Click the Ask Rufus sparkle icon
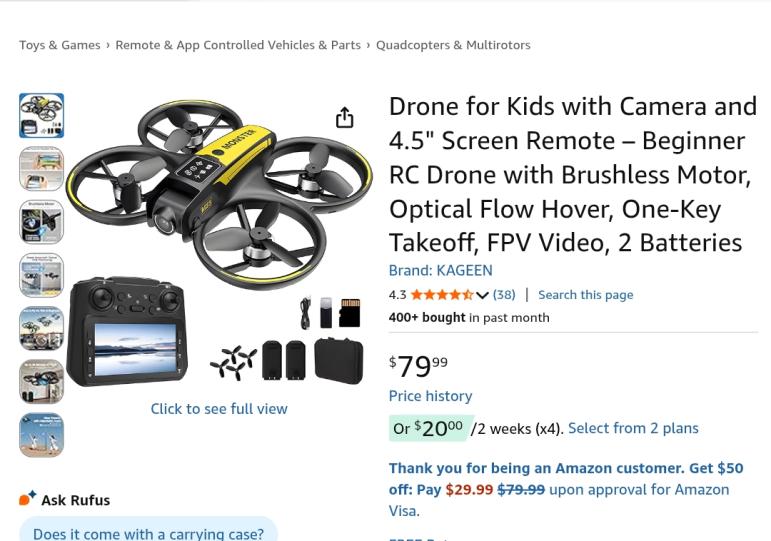This screenshot has height=541, width=771. point(27,498)
